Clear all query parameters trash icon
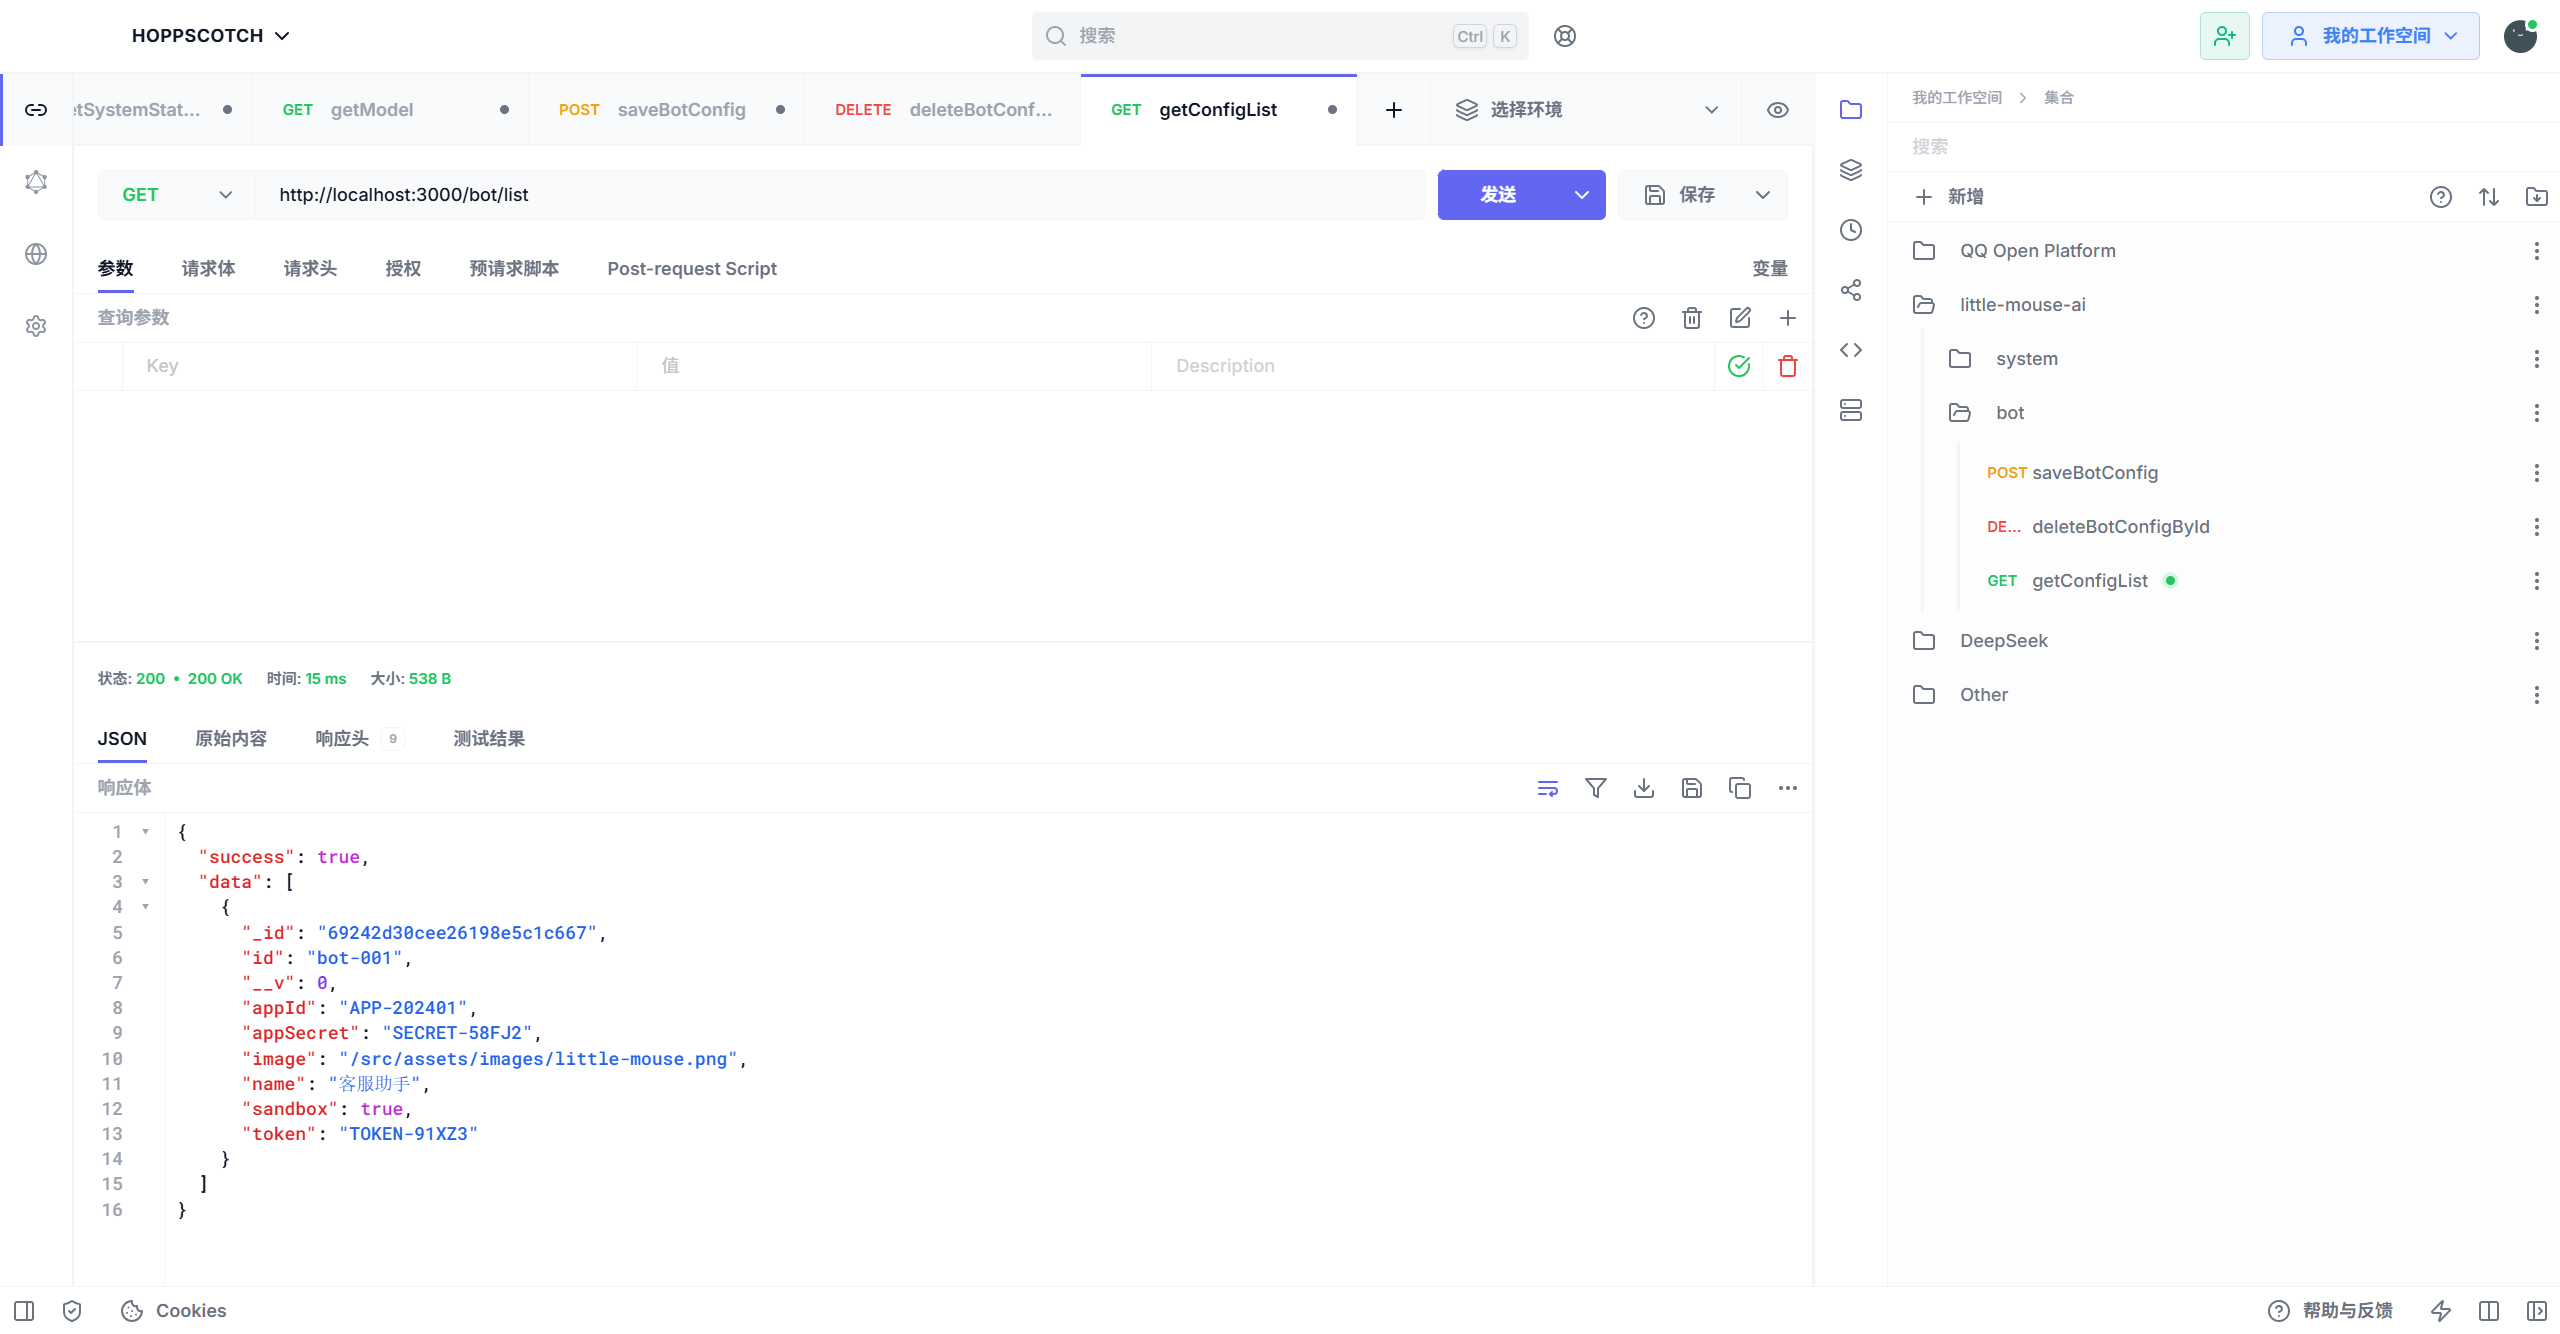This screenshot has height=1334, width=2560. [x=1692, y=318]
